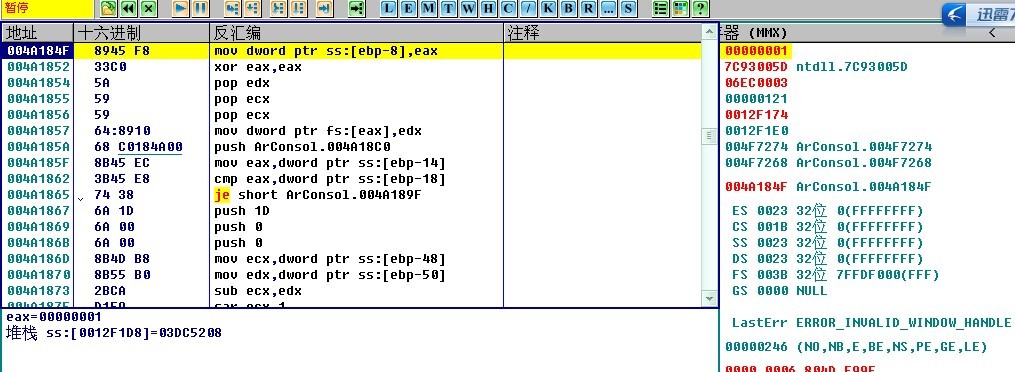Click the Step over toolbar icon
This screenshot has width=1015, height=372.
click(x=252, y=8)
